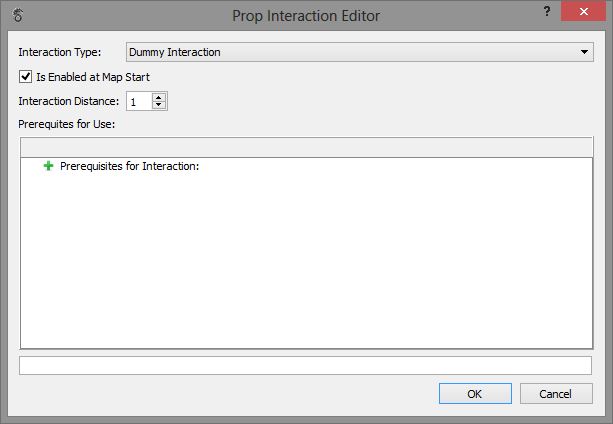Click the empty text field above OK
Image resolution: width=613 pixels, height=424 pixels.
tap(306, 365)
